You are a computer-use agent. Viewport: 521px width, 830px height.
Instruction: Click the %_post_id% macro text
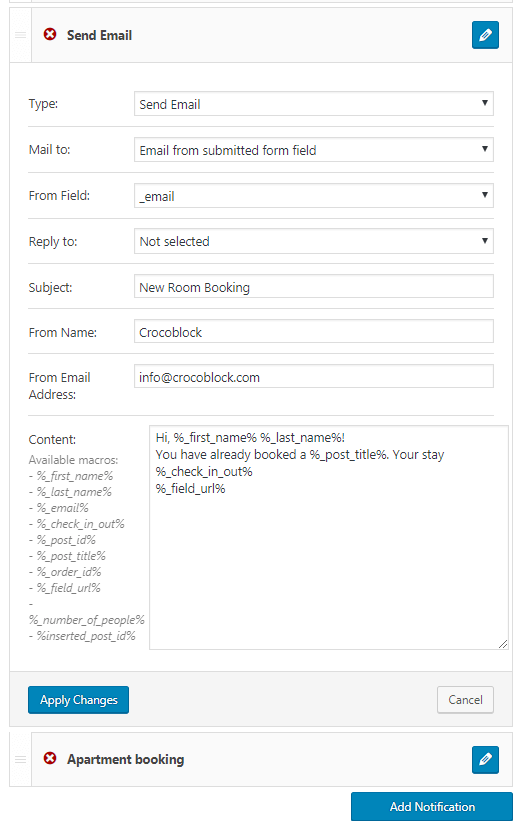point(66,540)
